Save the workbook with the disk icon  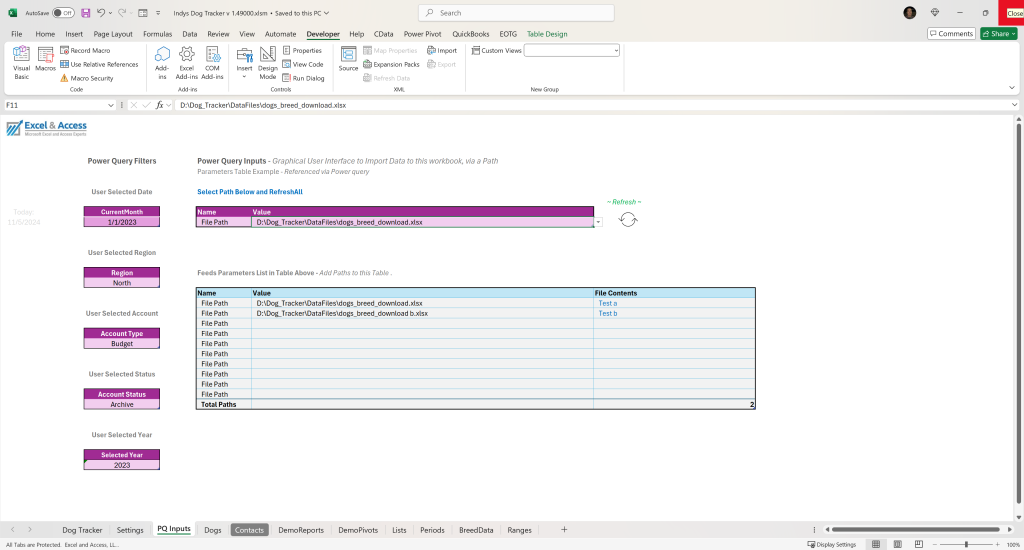(86, 12)
